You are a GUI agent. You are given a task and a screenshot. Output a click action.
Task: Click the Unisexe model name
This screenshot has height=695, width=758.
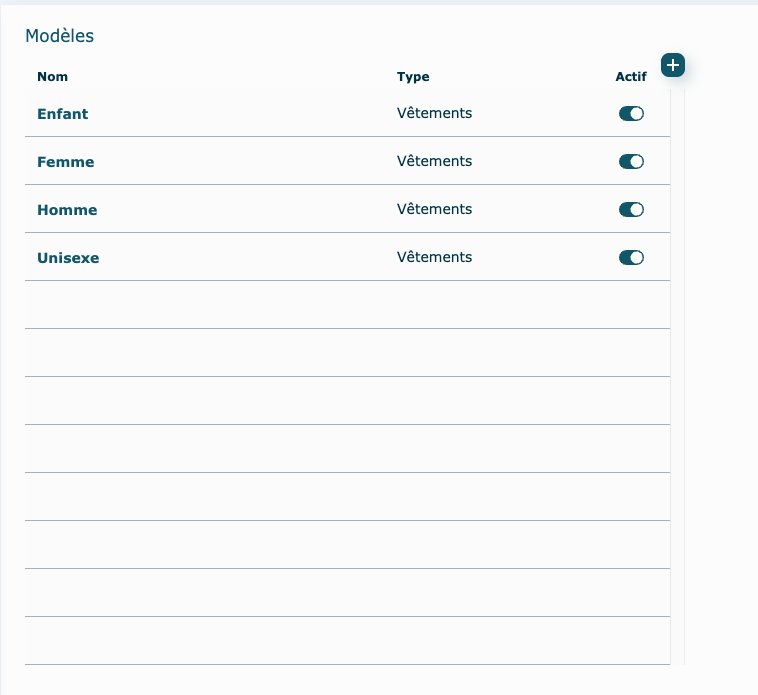pos(68,258)
